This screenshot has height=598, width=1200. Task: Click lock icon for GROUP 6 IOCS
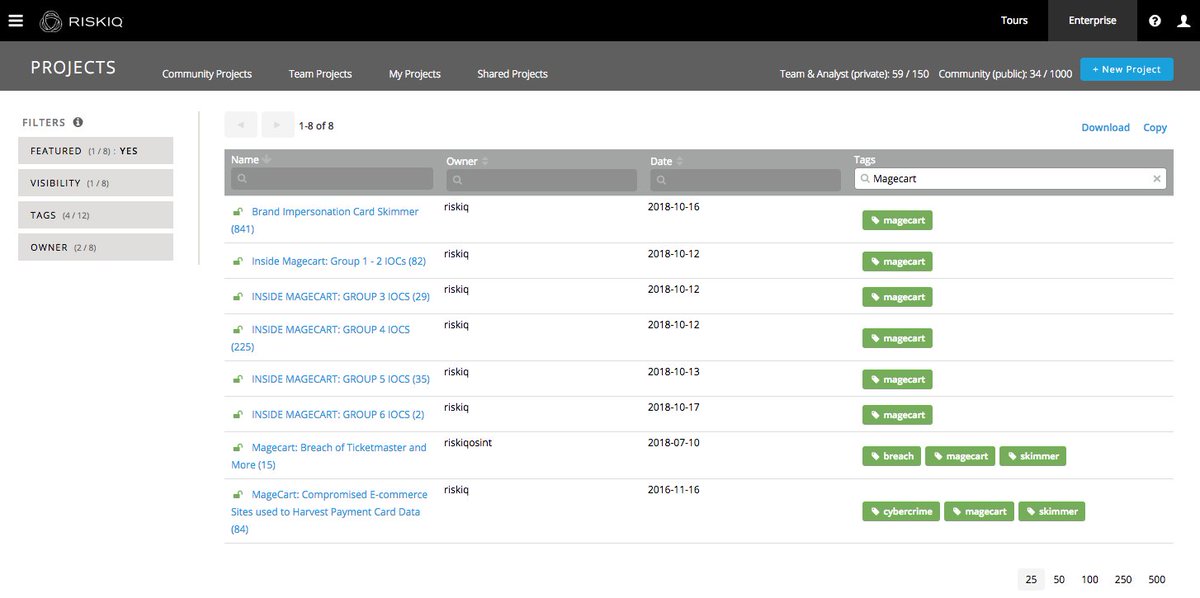pos(238,415)
